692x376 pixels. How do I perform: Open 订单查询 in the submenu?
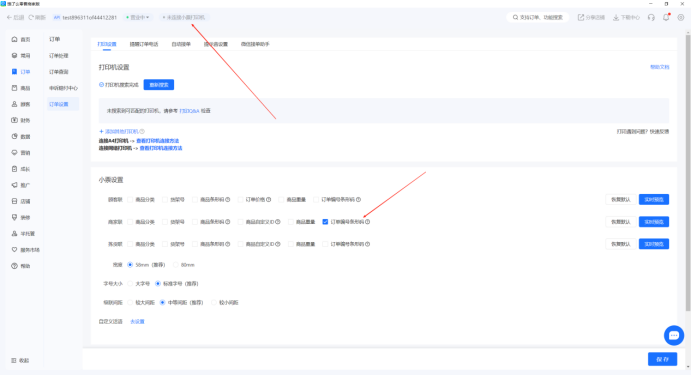pyautogui.click(x=59, y=71)
